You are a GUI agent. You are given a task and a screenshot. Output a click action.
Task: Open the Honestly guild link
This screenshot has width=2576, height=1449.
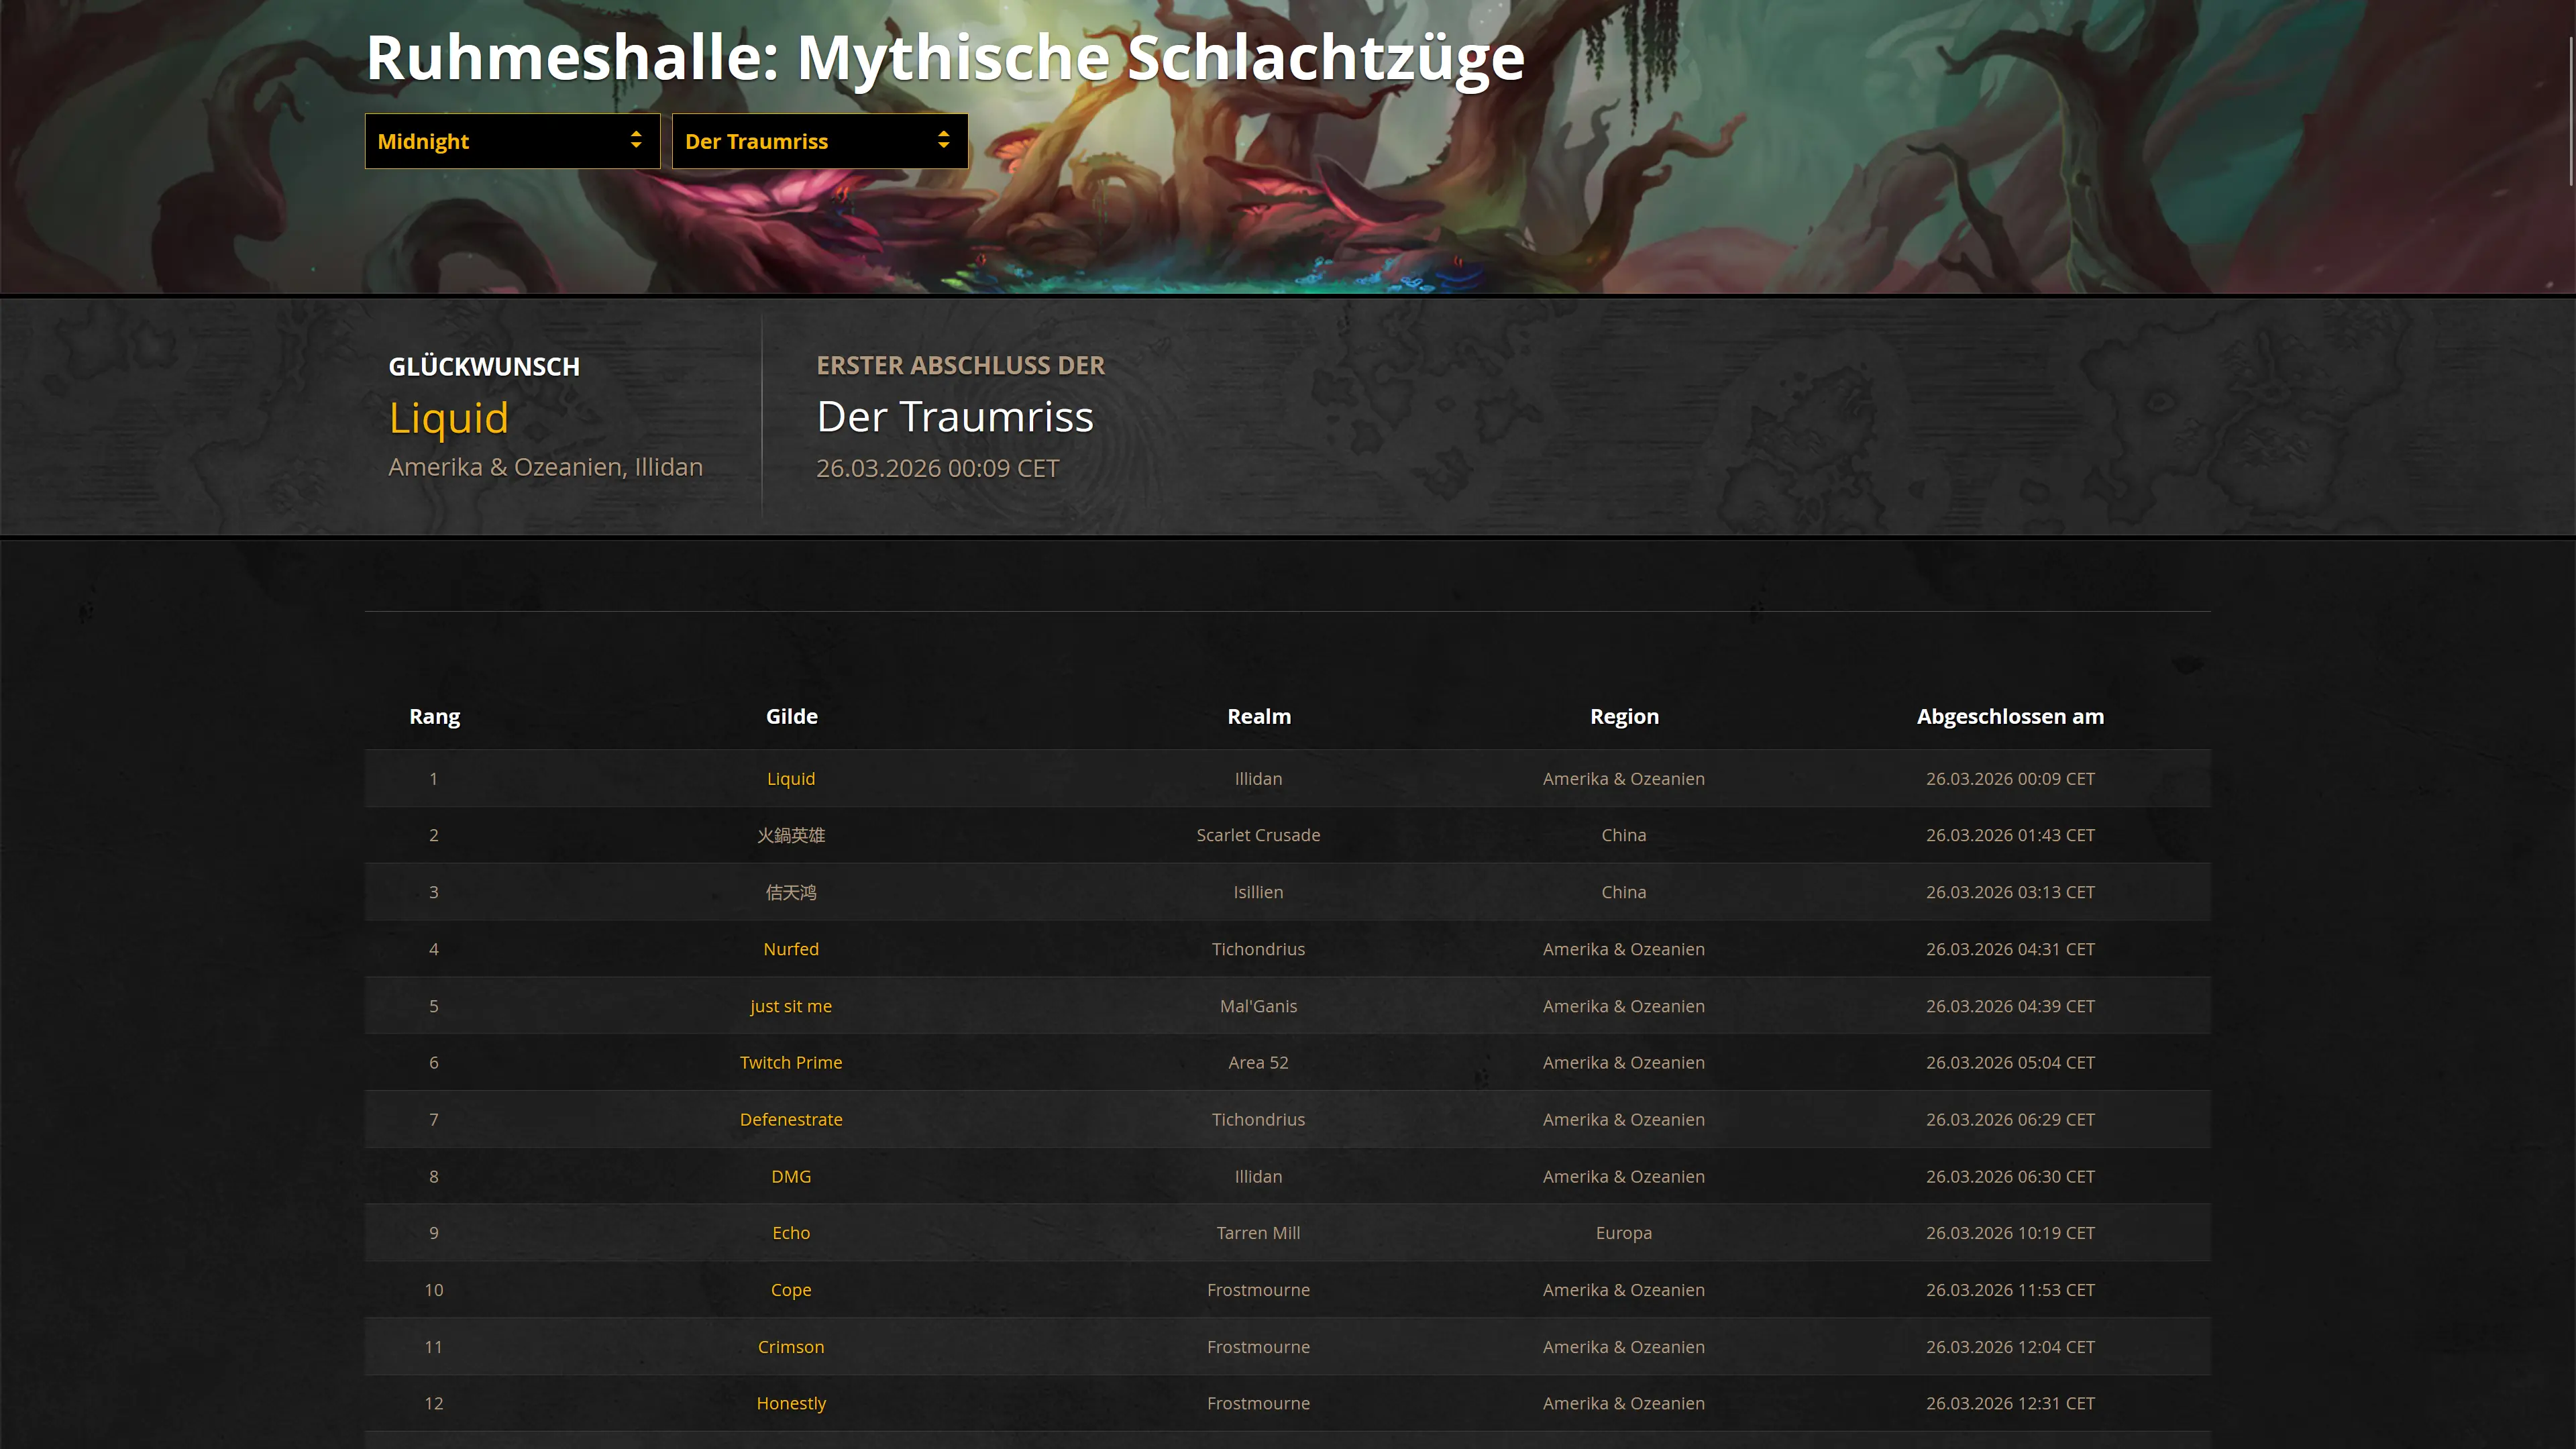click(790, 1403)
